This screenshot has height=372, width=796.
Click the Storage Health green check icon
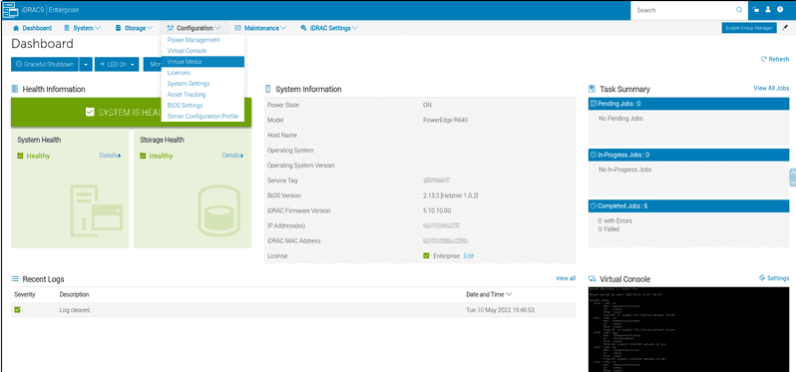pyautogui.click(x=143, y=156)
